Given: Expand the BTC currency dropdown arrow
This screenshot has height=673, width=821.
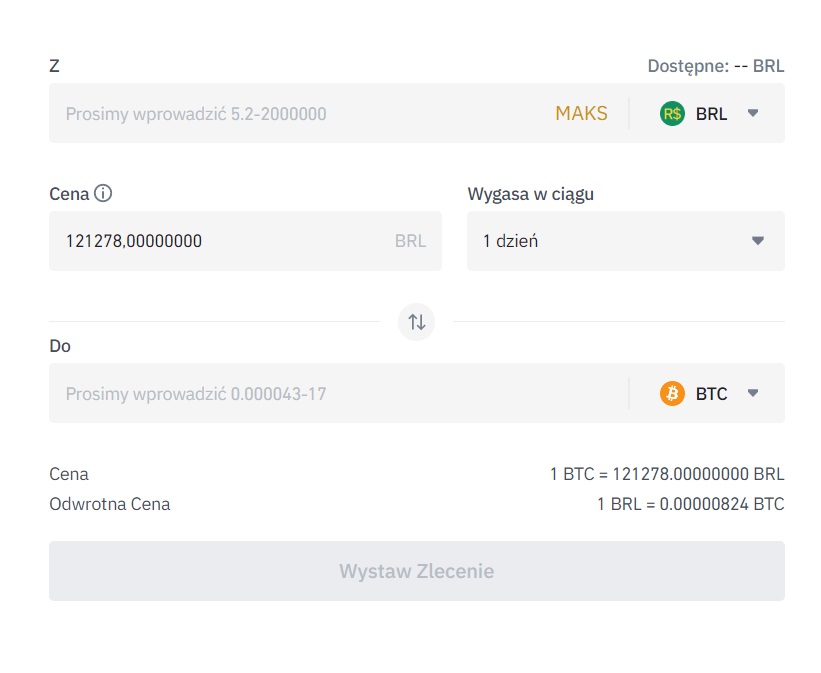Looking at the screenshot, I should pos(753,393).
